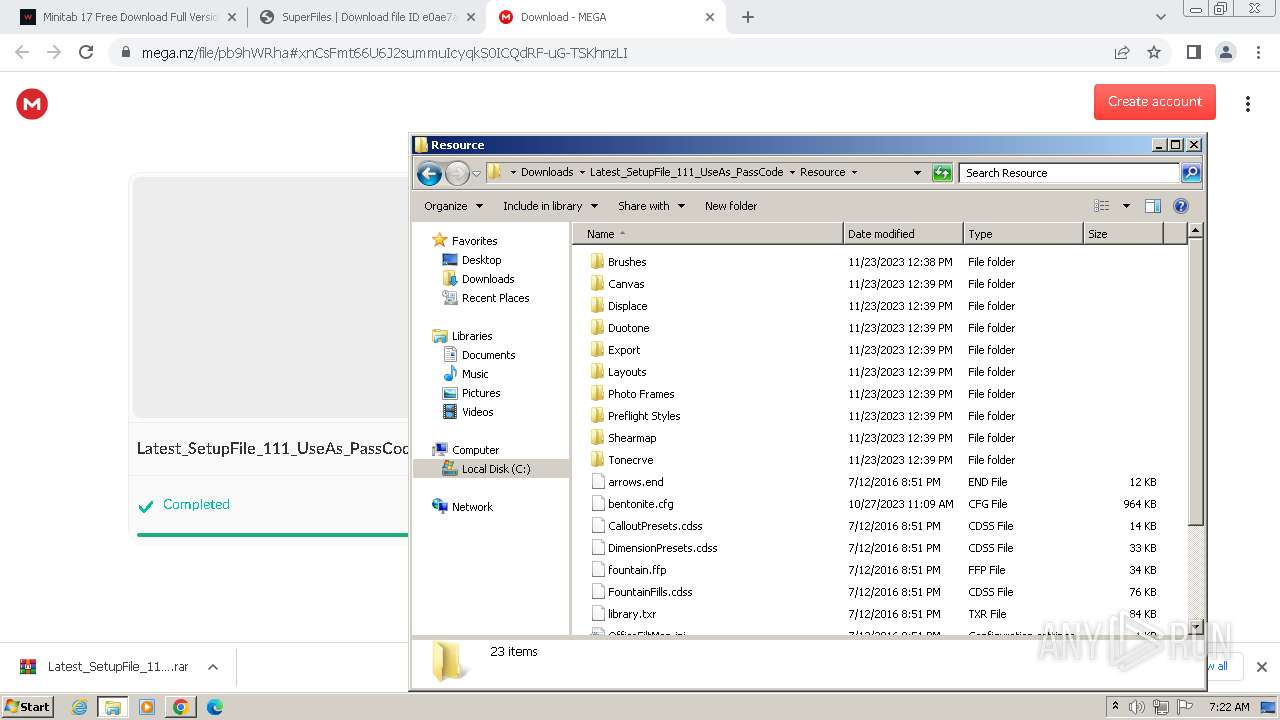
Task: Click Search Resource input field
Action: [1069, 173]
